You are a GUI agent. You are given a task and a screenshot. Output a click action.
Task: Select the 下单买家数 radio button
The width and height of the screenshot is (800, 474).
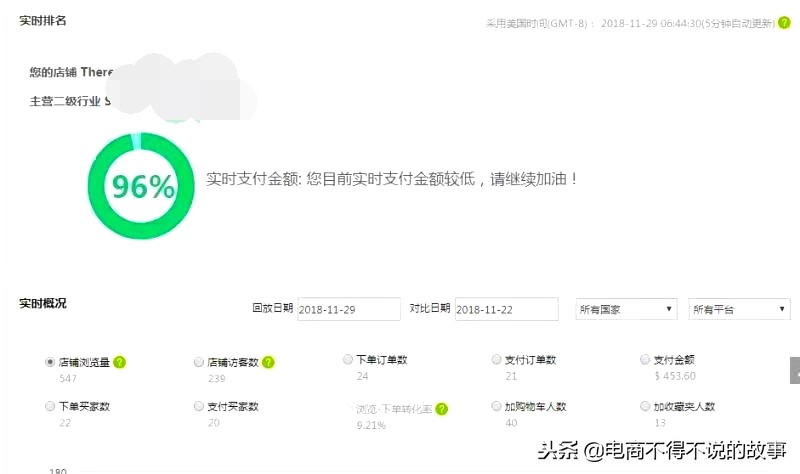49,406
